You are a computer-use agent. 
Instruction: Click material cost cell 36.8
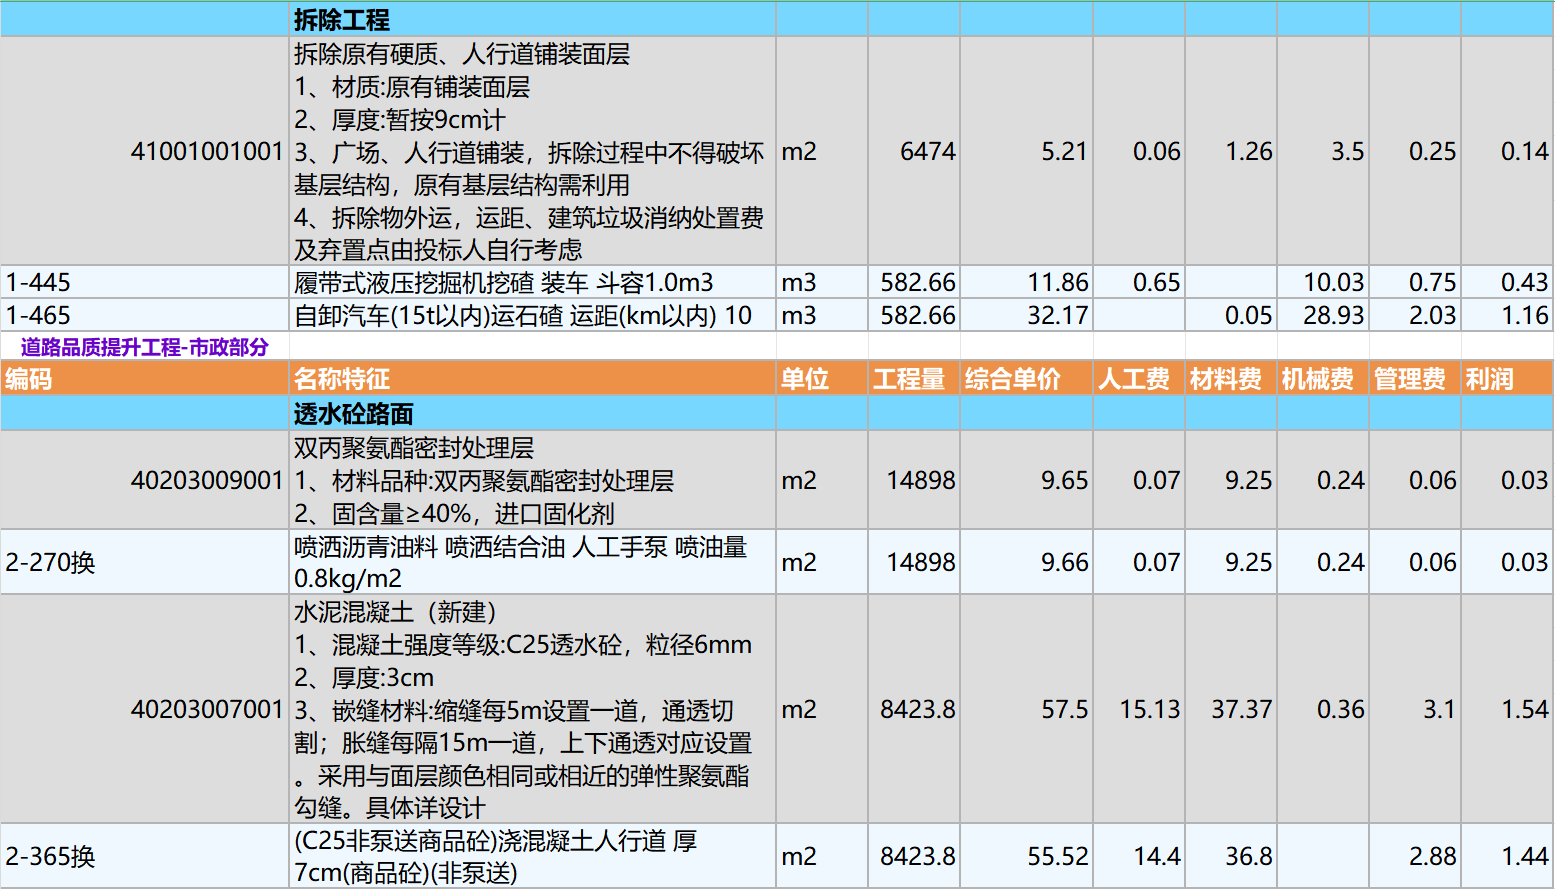coord(1231,856)
